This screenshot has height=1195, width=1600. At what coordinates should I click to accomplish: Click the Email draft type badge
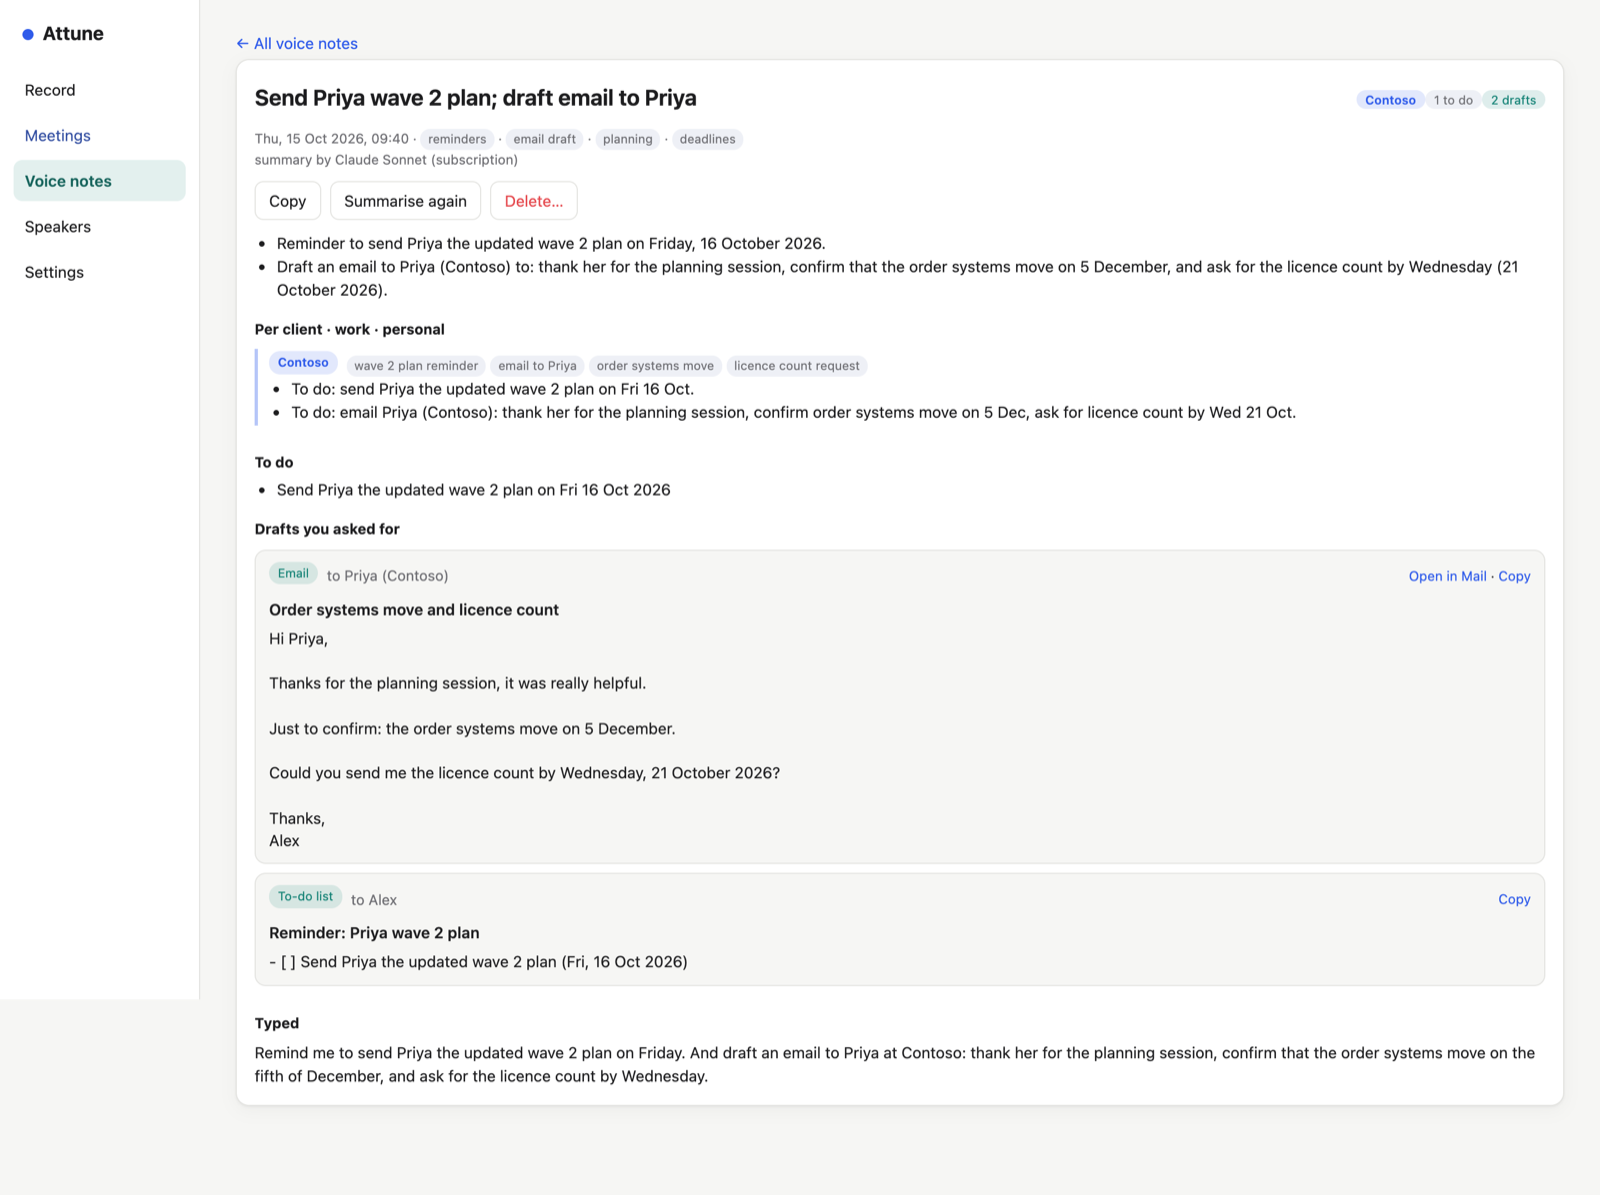pyautogui.click(x=293, y=573)
